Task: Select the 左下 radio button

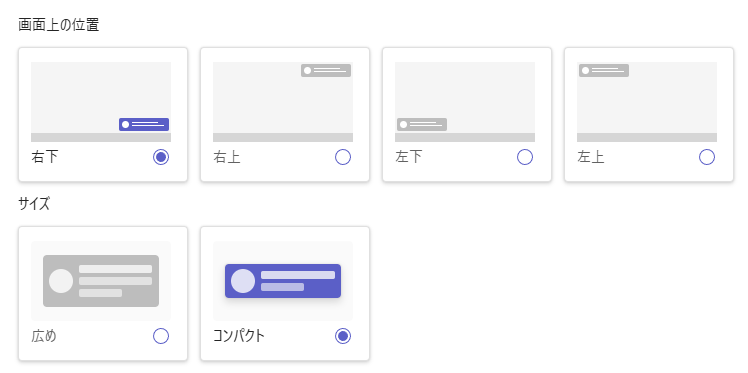Action: [525, 157]
